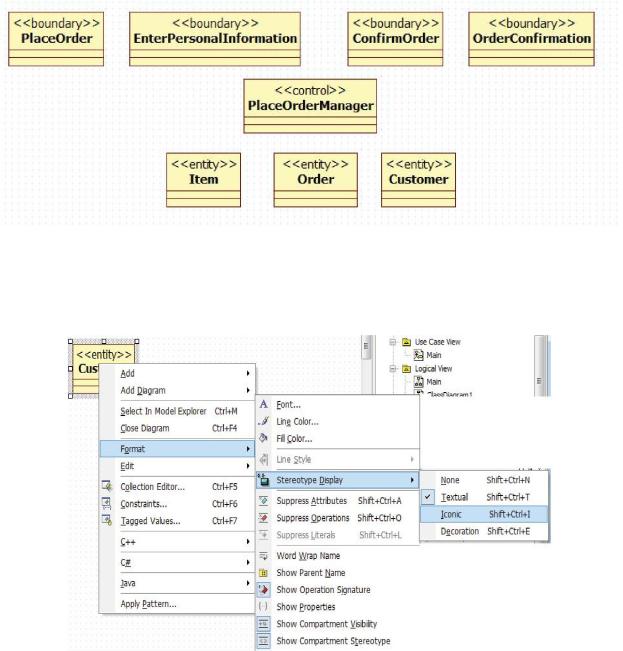Open Constraints dialog entry

tap(177, 504)
